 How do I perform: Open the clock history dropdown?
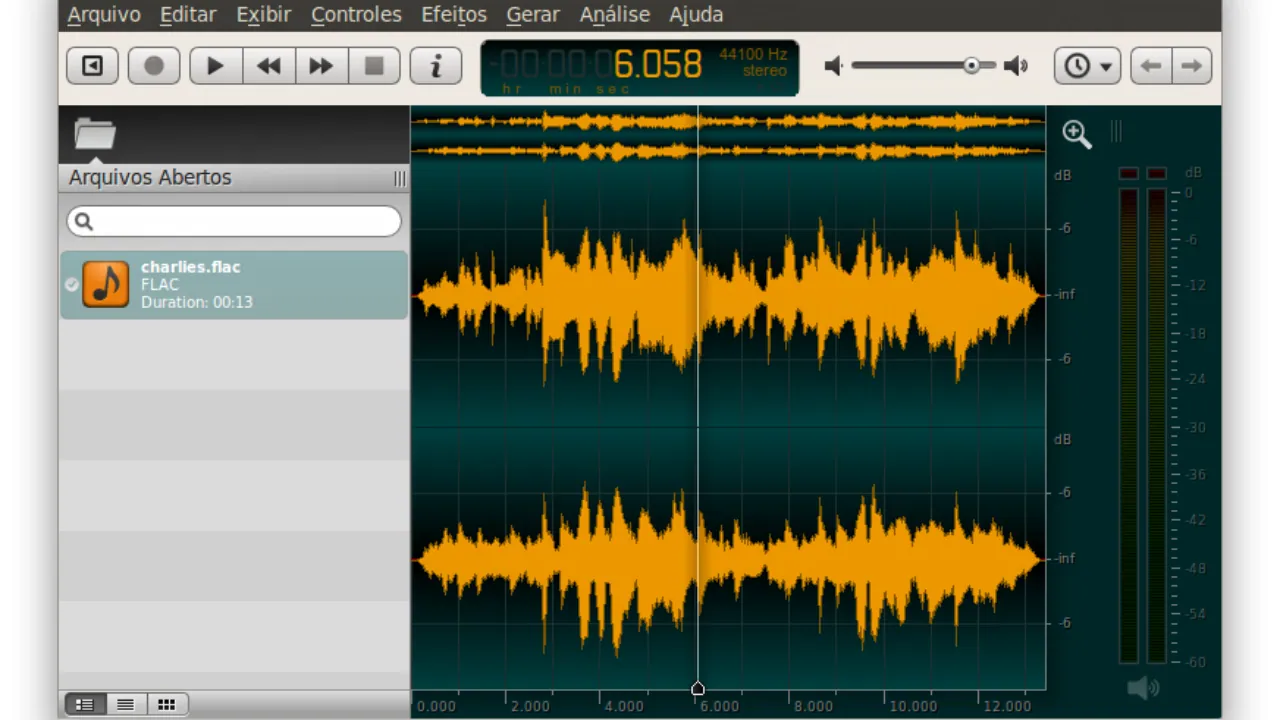(1087, 66)
